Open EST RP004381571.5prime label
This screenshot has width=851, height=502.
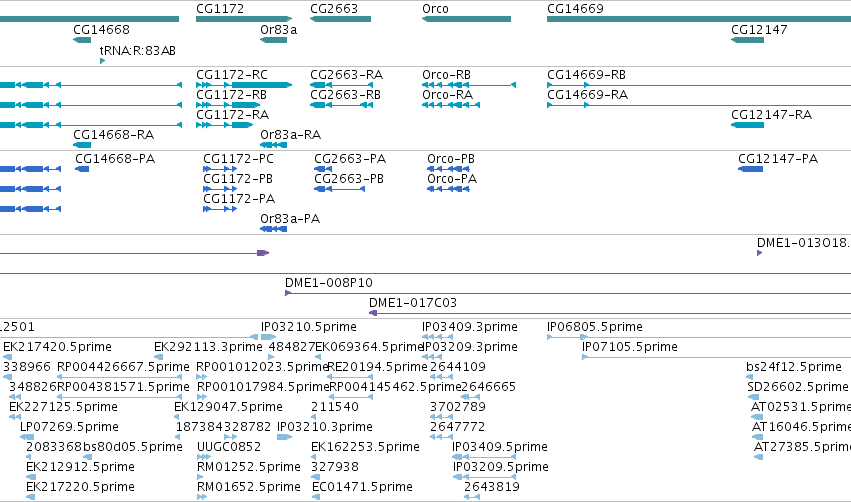click(123, 387)
